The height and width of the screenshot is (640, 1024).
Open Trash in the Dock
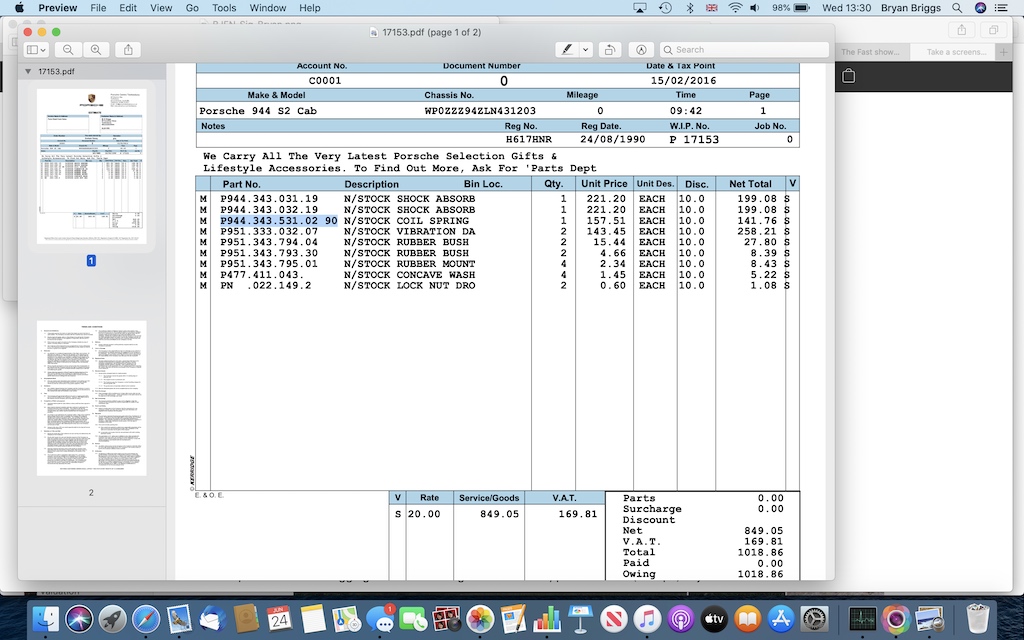pos(978,618)
